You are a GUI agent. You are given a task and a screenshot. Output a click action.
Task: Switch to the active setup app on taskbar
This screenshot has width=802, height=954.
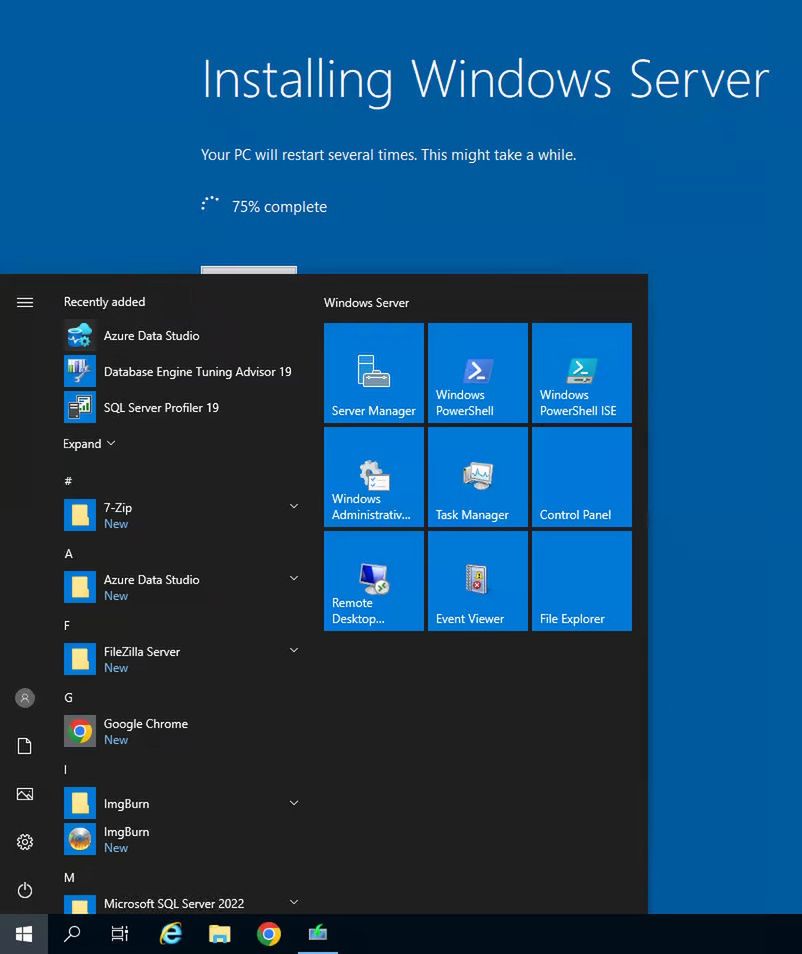click(x=318, y=934)
